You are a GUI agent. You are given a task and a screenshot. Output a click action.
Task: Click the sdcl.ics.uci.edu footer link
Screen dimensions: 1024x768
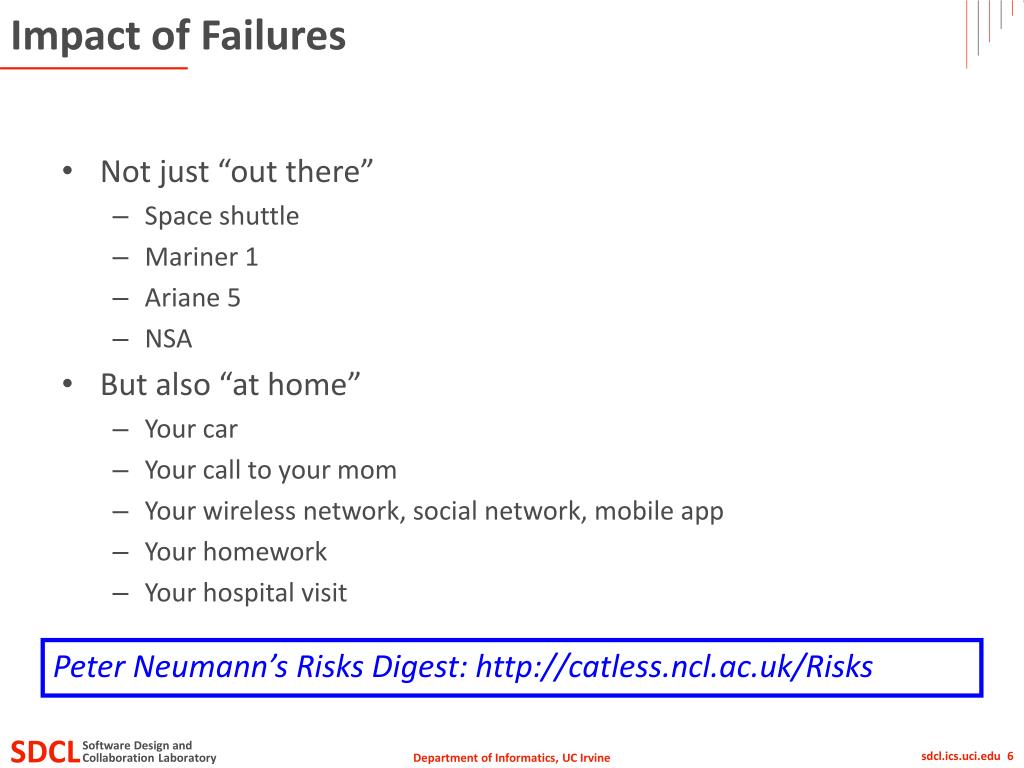click(x=960, y=756)
